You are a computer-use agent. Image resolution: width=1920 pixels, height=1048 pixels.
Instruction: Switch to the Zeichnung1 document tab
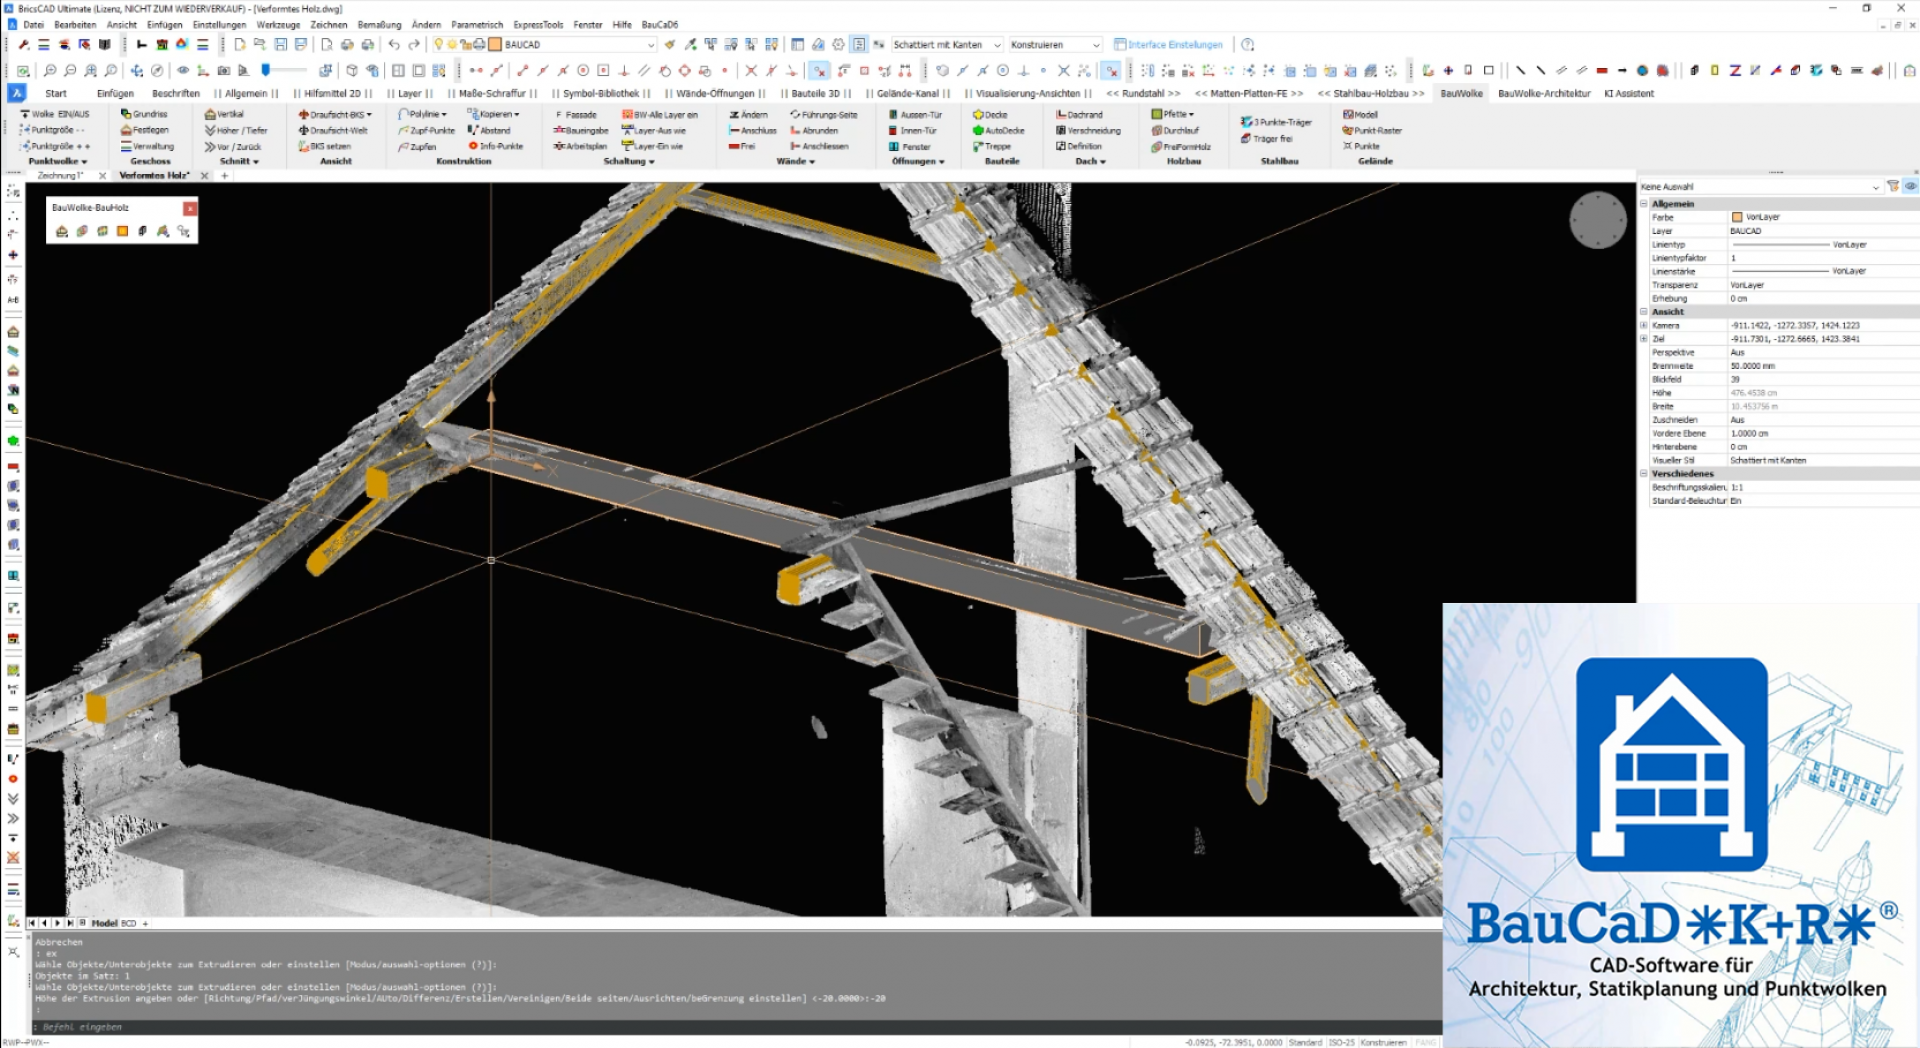[60, 175]
